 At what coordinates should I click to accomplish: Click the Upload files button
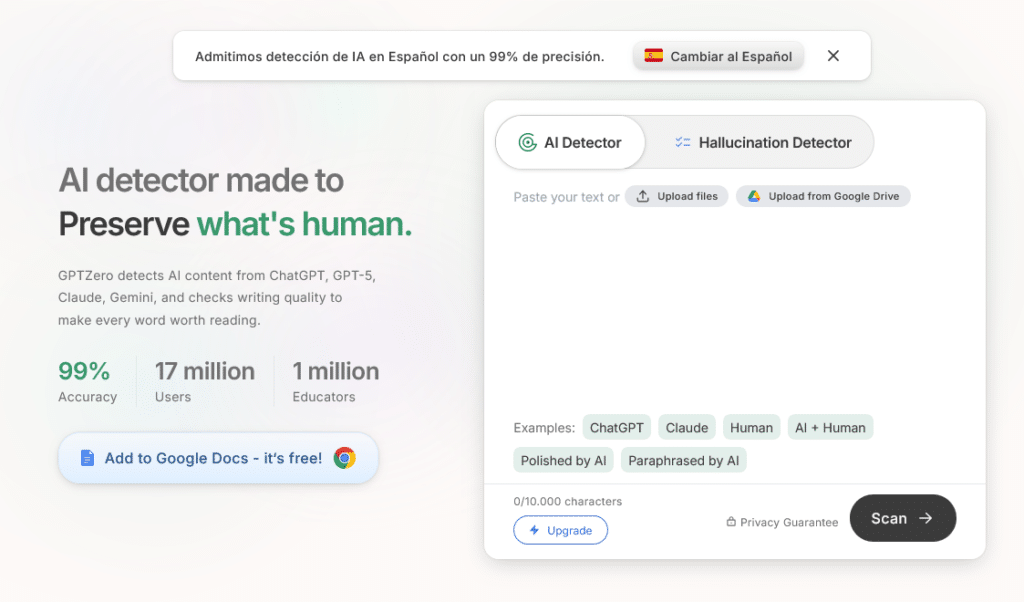tap(677, 197)
